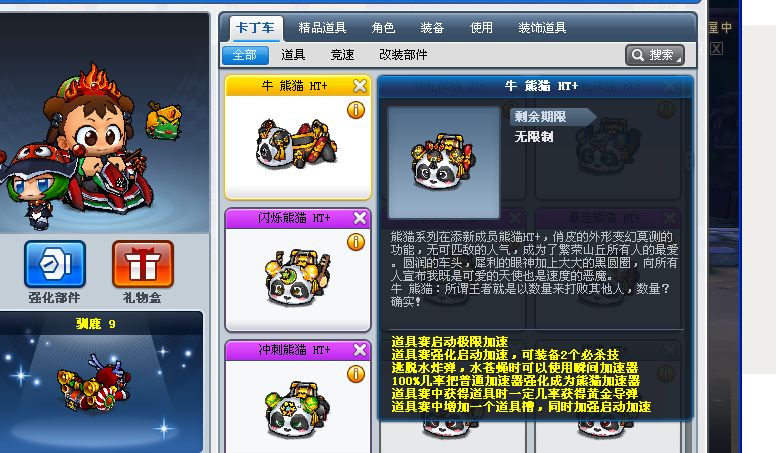Image resolution: width=776 pixels, height=453 pixels.
Task: Filter karts by 竞速
Action: tap(342, 55)
